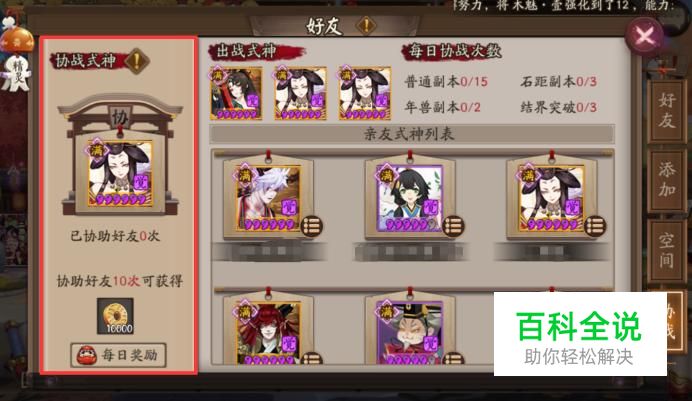Click the 每日奖励 daily reward button
The image size is (692, 401).
[118, 355]
